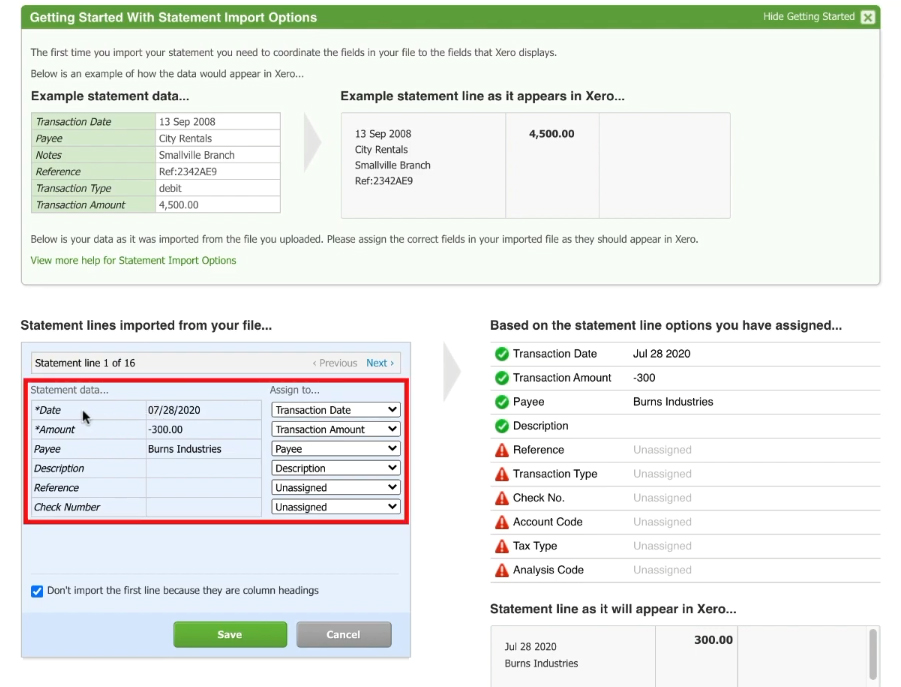
Task: Click Hide Getting Started link
Action: tap(808, 17)
